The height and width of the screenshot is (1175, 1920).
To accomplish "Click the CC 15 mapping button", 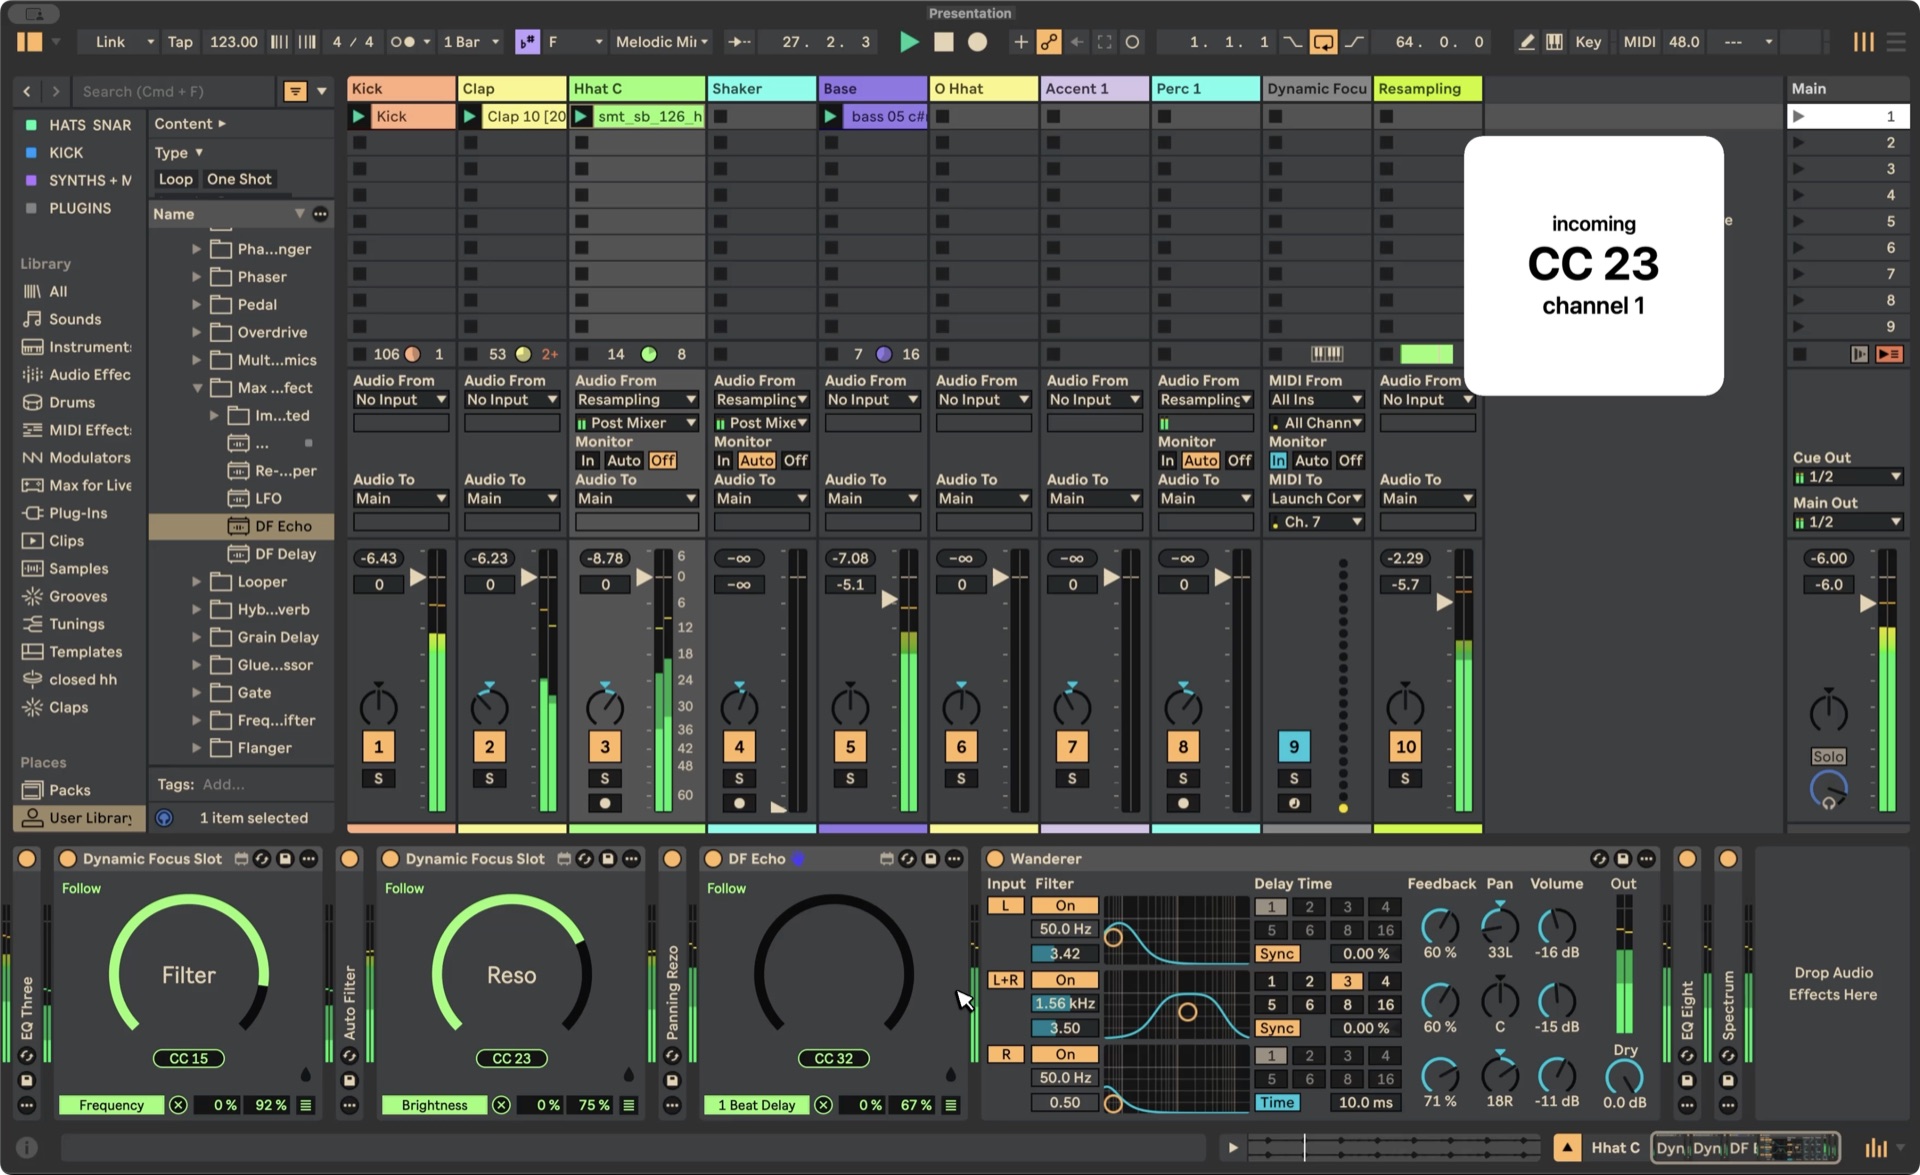I will (x=189, y=1058).
